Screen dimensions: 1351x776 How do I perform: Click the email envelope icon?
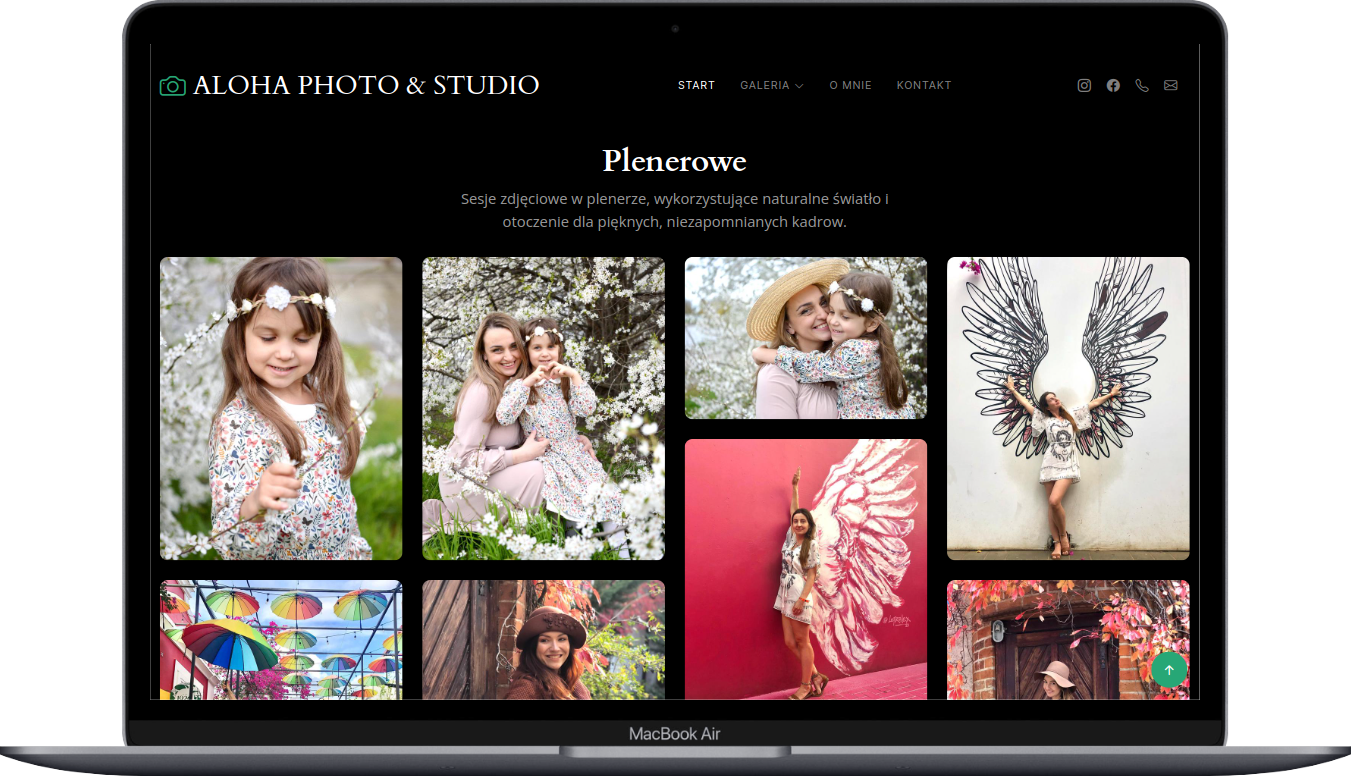1171,86
